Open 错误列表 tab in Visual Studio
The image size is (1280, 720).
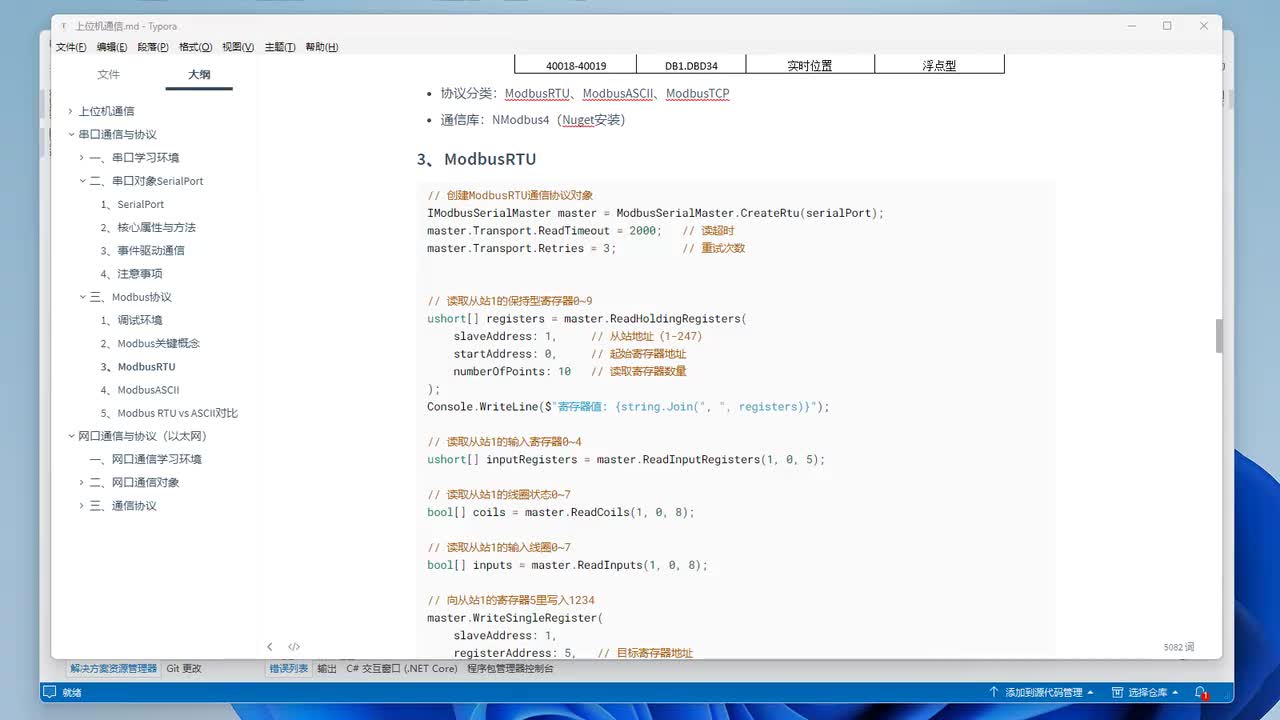tap(289, 668)
